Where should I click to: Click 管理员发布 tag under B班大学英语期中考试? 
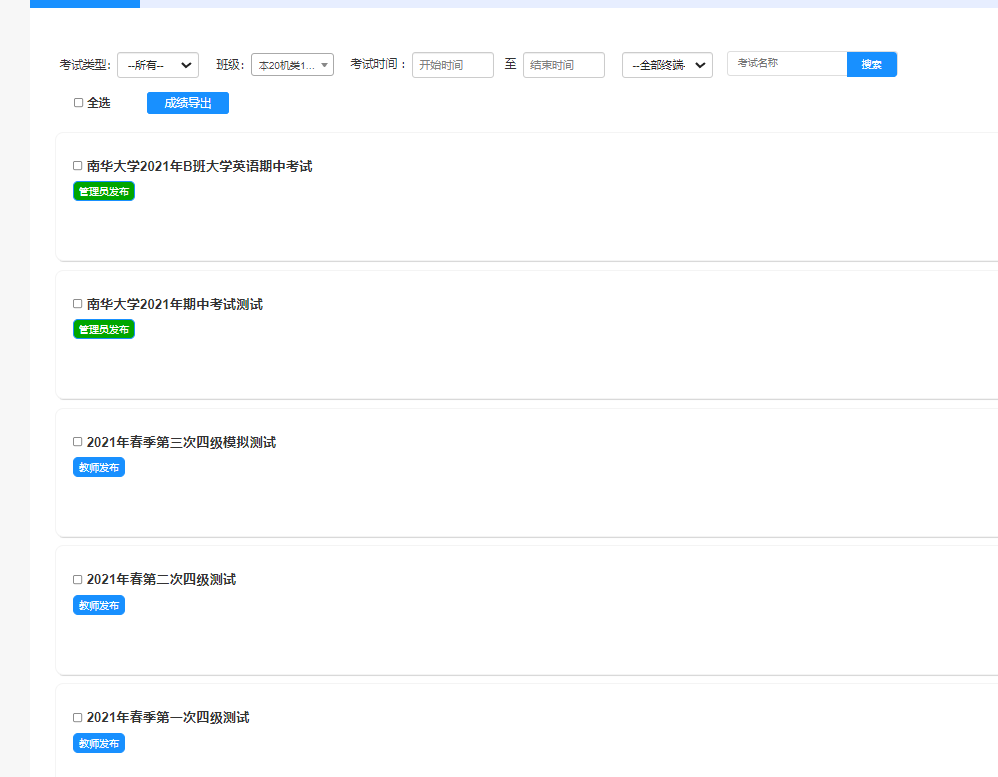pos(104,192)
